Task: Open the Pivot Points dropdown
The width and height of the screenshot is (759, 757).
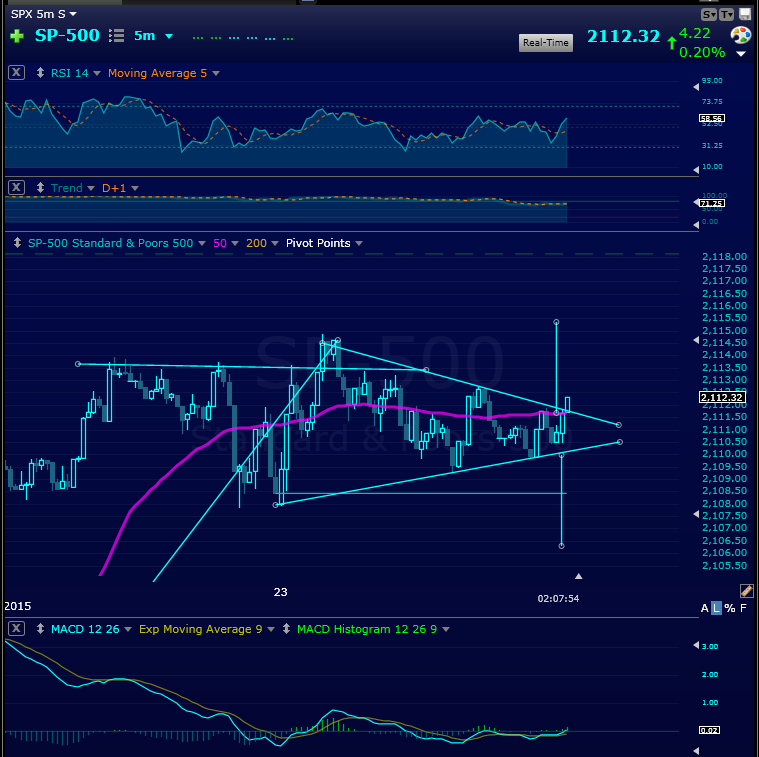Action: pos(359,243)
